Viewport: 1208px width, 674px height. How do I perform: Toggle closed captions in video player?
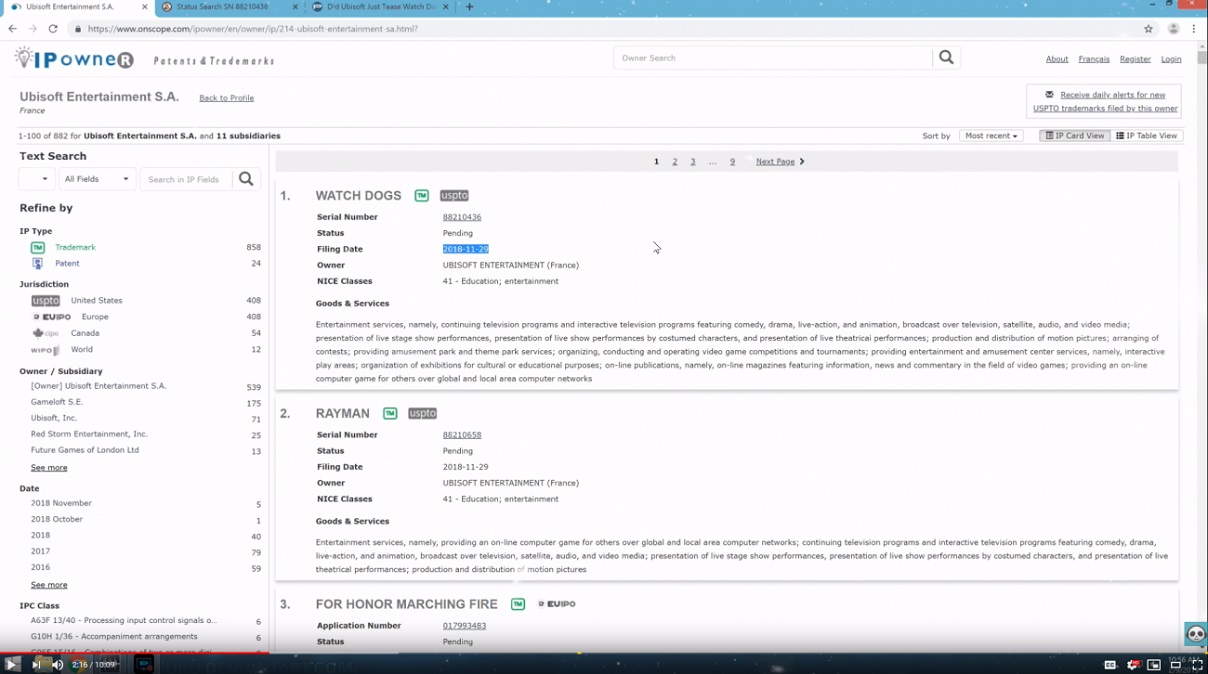click(x=1110, y=665)
